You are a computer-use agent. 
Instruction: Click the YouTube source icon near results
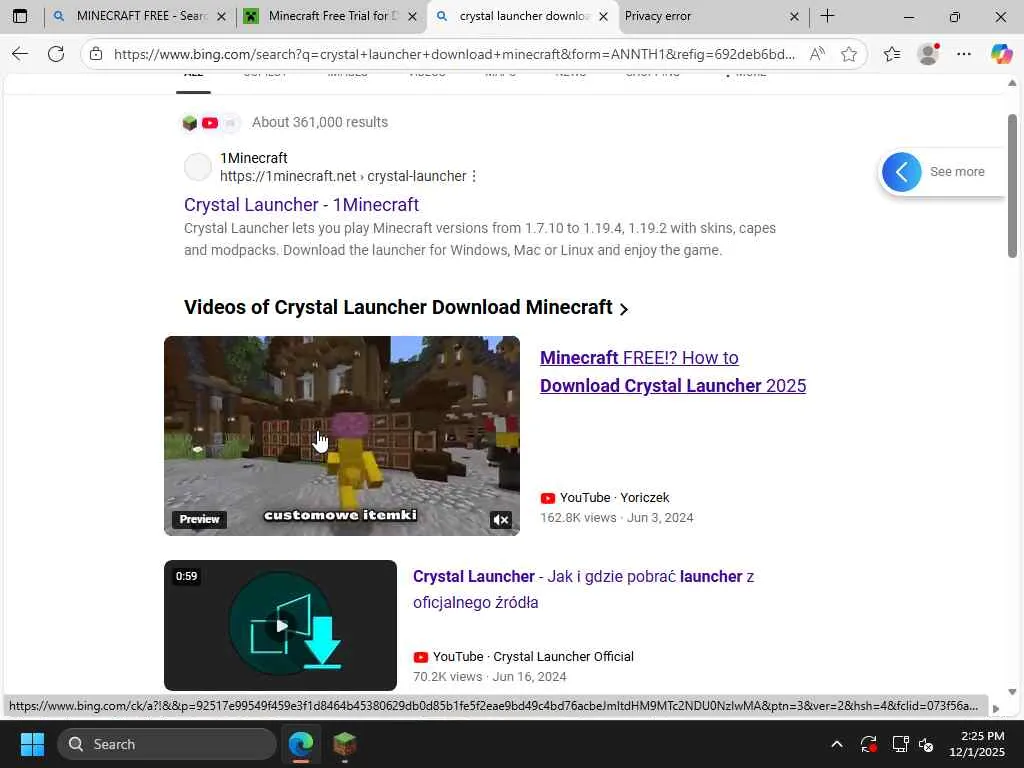(x=210, y=123)
